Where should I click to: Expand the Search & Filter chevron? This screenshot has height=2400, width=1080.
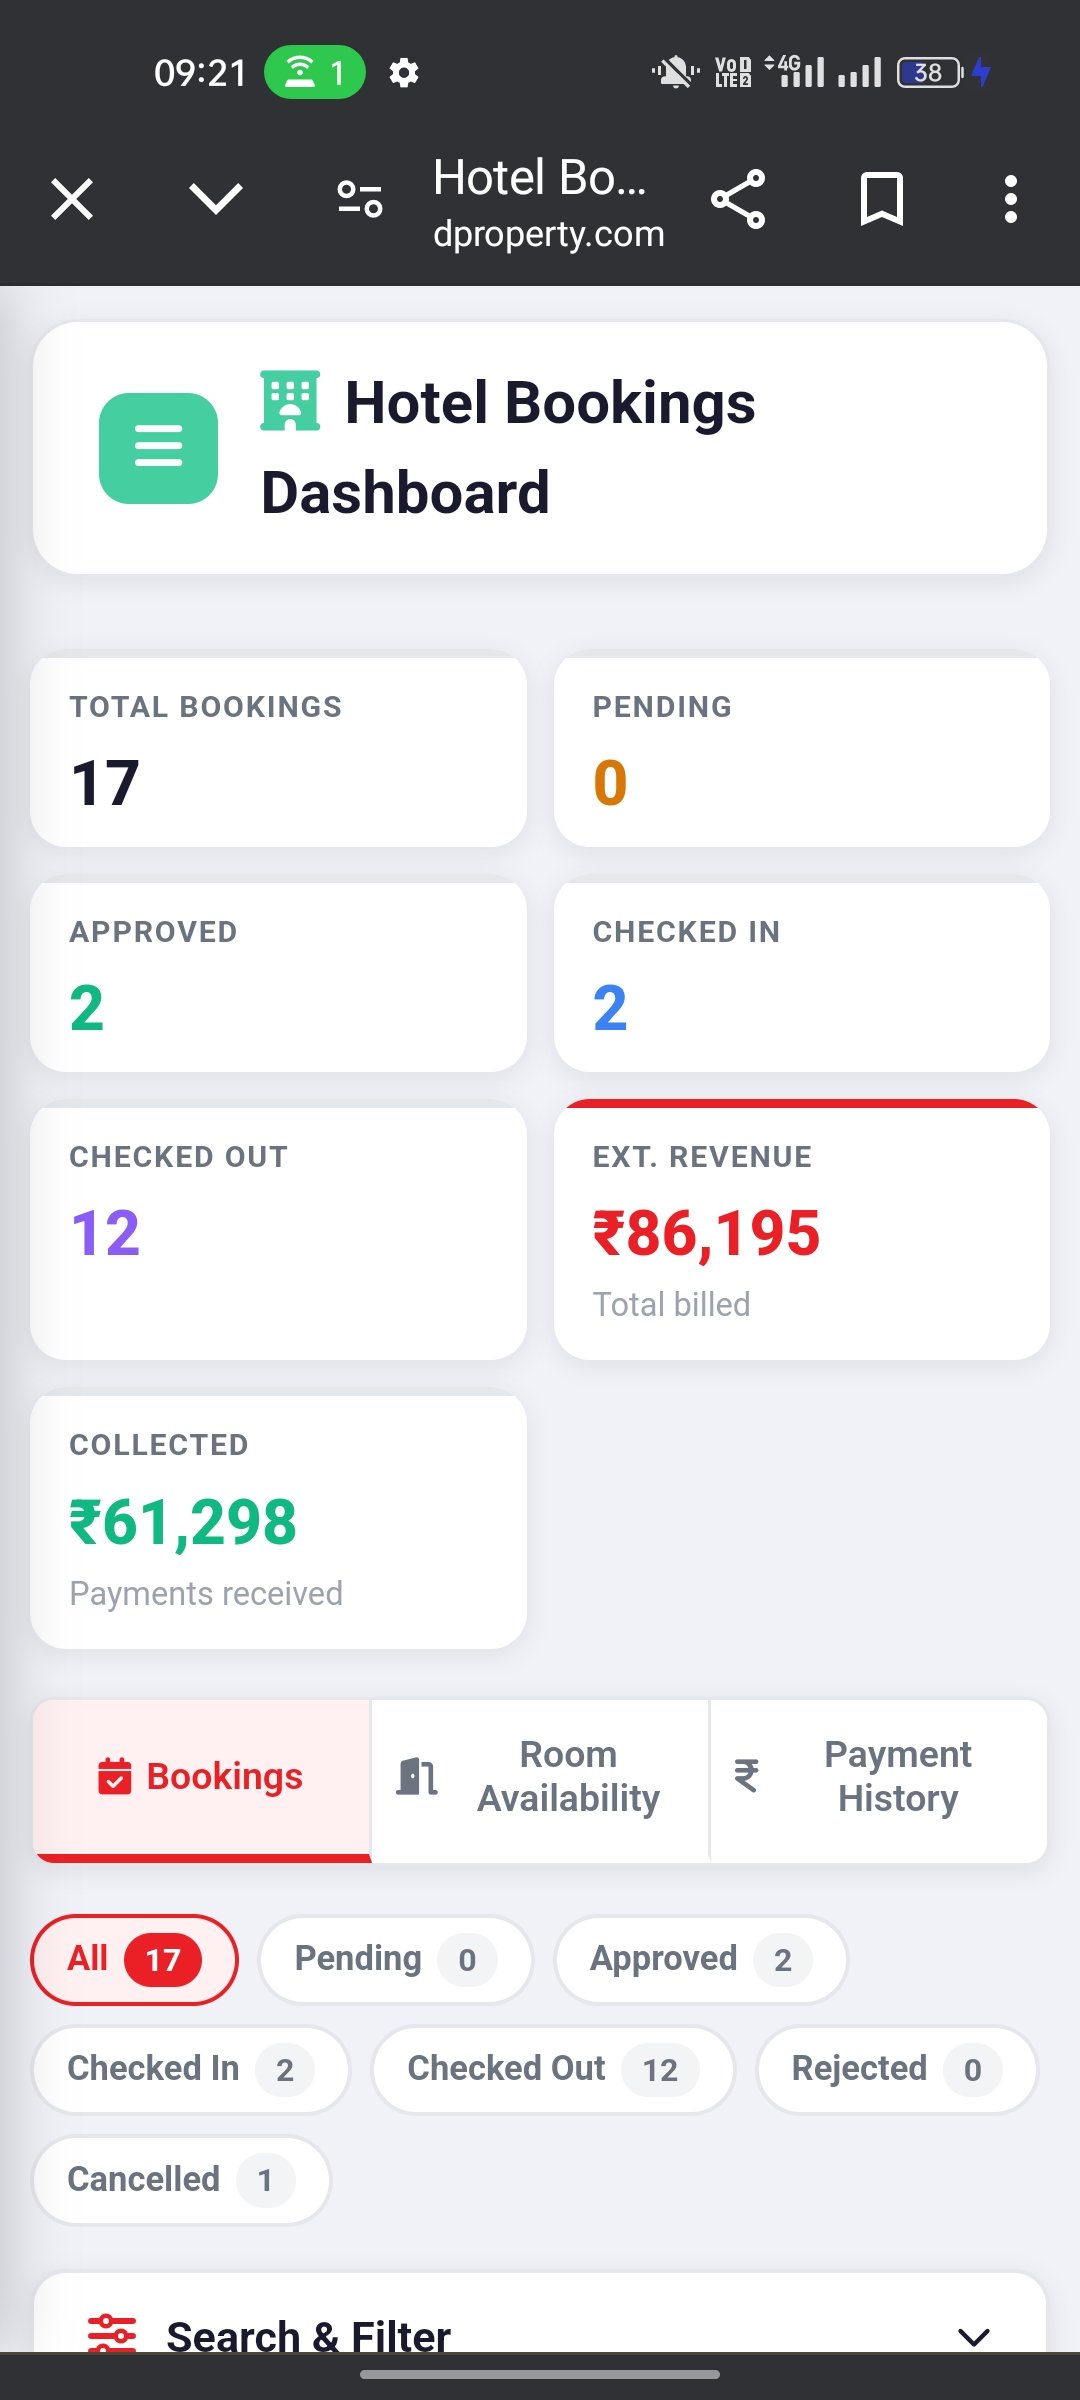pos(974,2336)
